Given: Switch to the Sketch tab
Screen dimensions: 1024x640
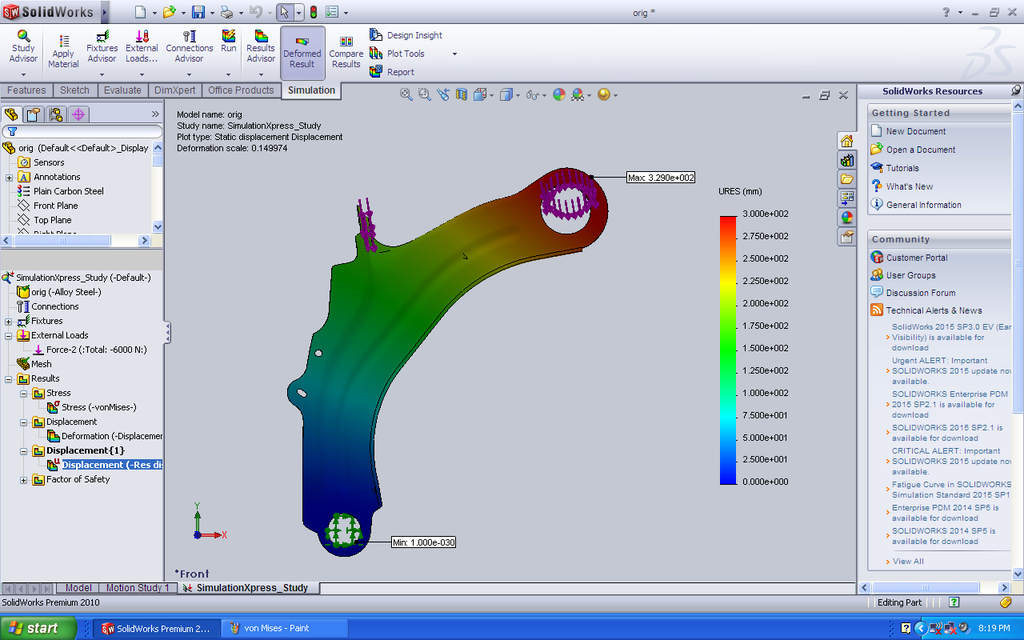Looking at the screenshot, I should [74, 90].
